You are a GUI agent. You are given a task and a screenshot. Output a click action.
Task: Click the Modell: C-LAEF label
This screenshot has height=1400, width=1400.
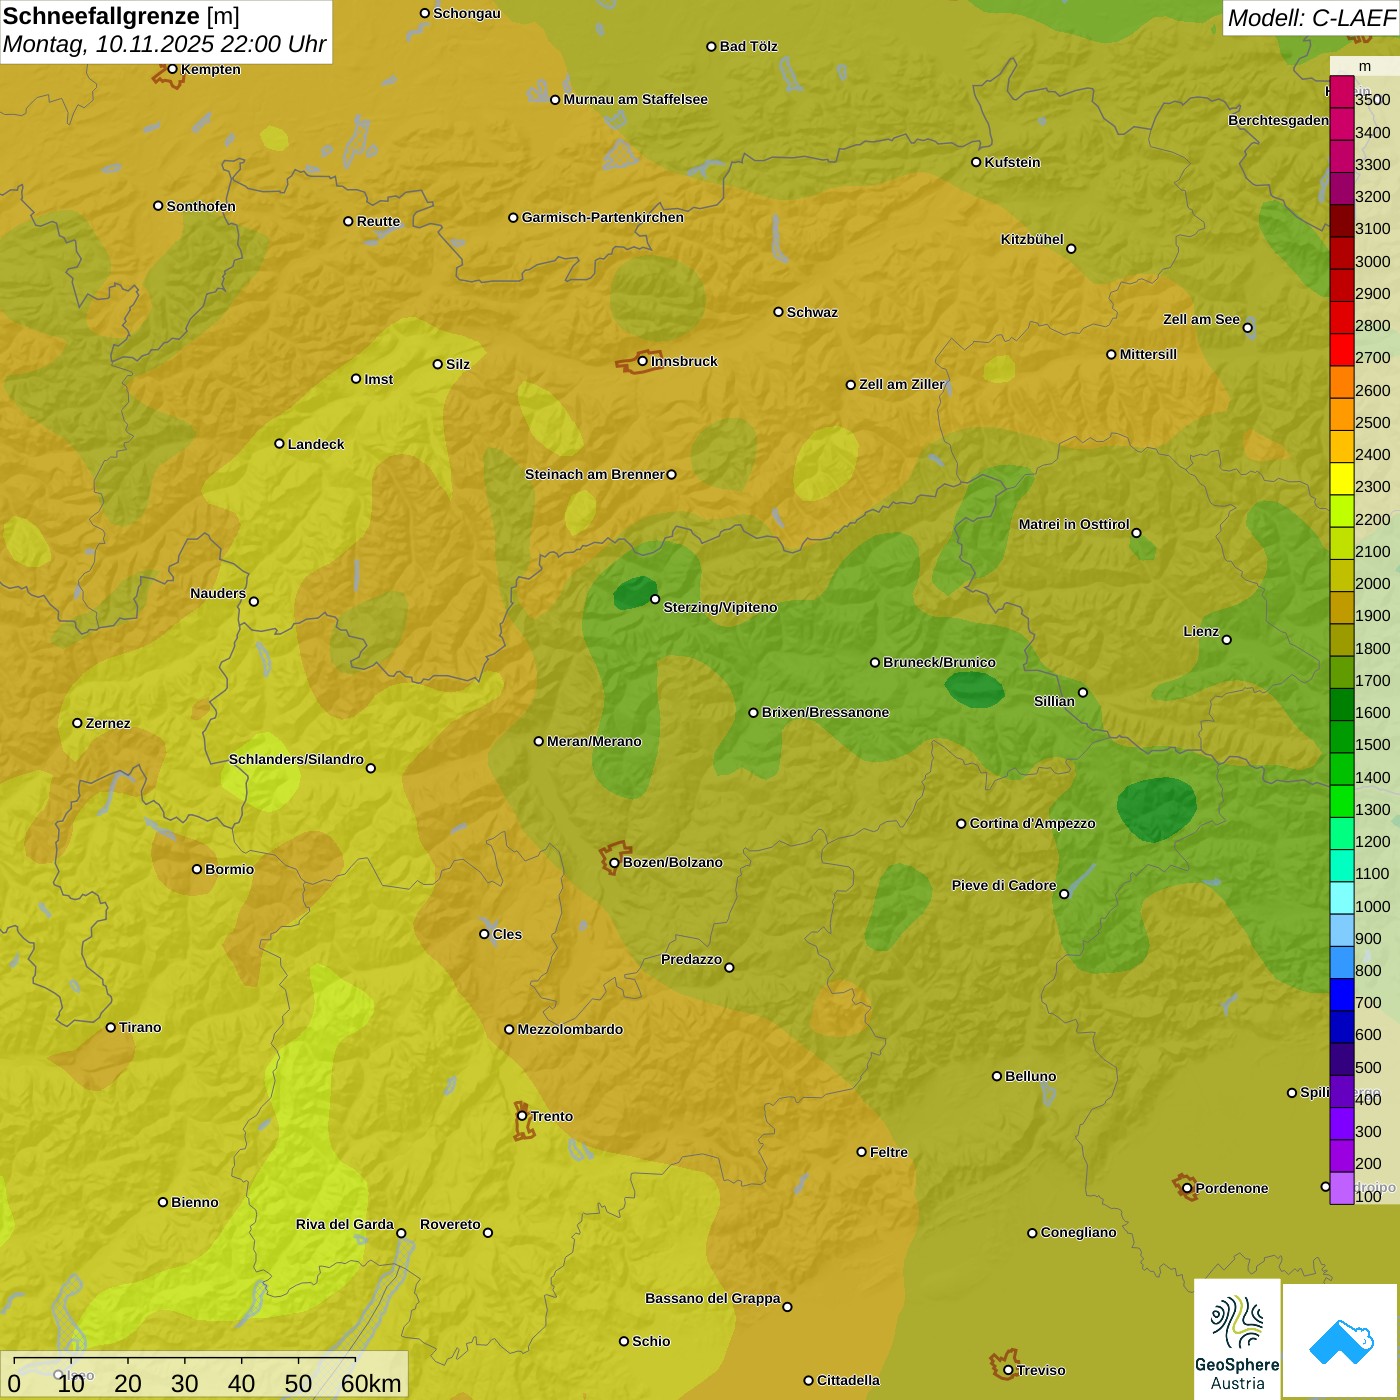click(x=1311, y=18)
